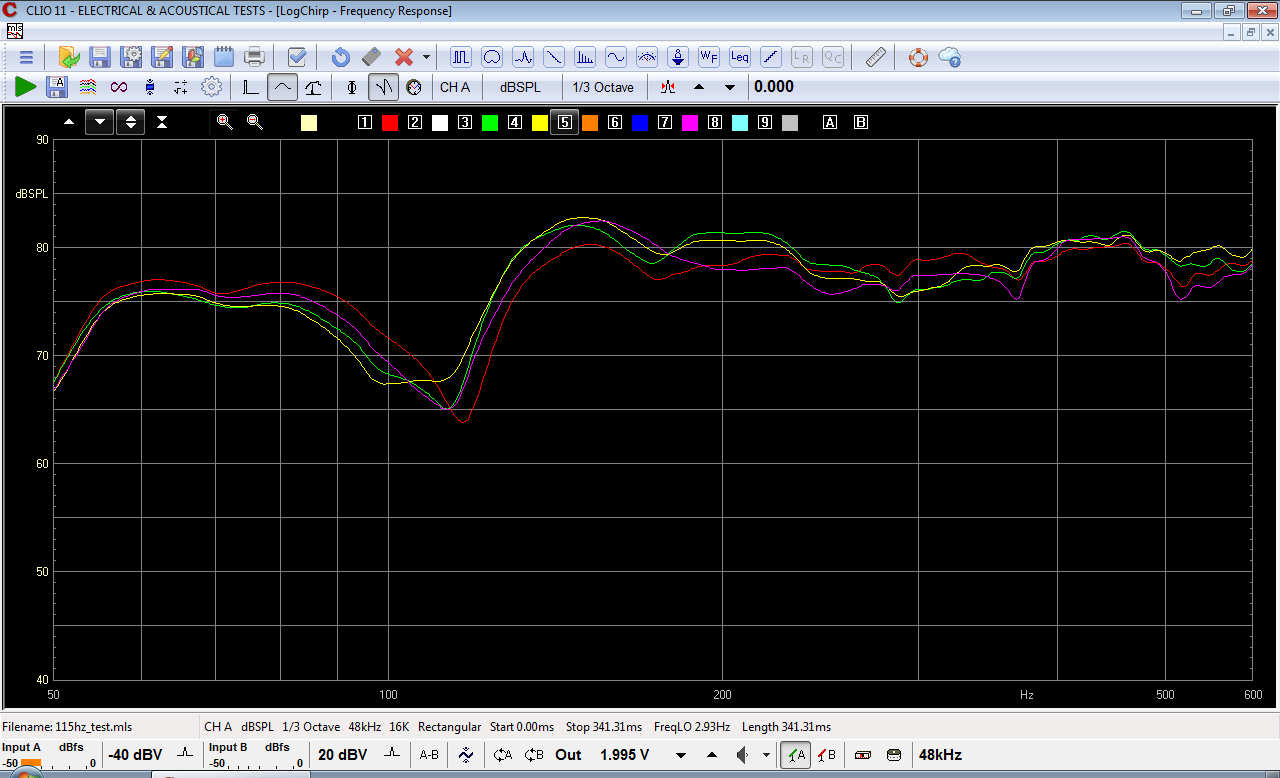The height and width of the screenshot is (778, 1280).
Task: Open the spike pulse measurement icon
Action: click(x=523, y=57)
